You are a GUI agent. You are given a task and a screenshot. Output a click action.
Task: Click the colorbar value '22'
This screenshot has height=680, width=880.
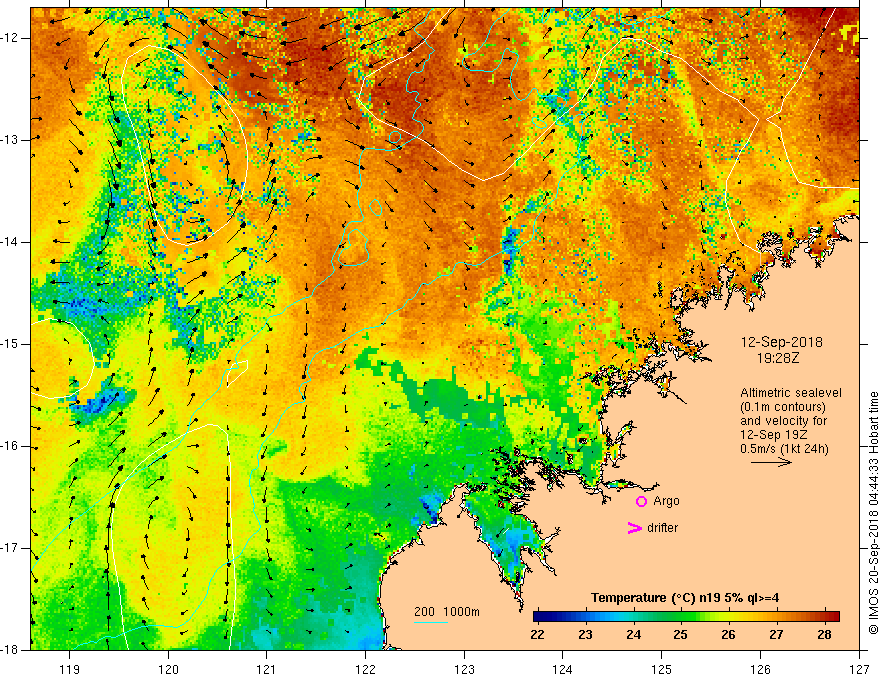[x=537, y=635]
